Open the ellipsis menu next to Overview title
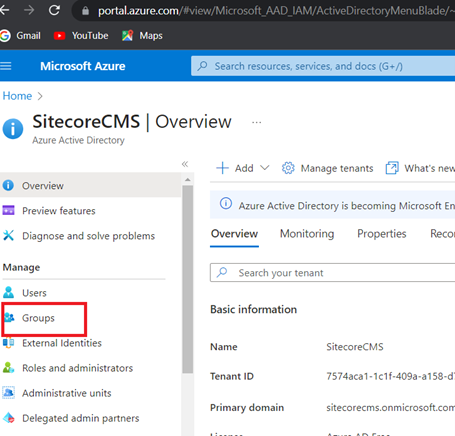The height and width of the screenshot is (436, 455). point(256,122)
